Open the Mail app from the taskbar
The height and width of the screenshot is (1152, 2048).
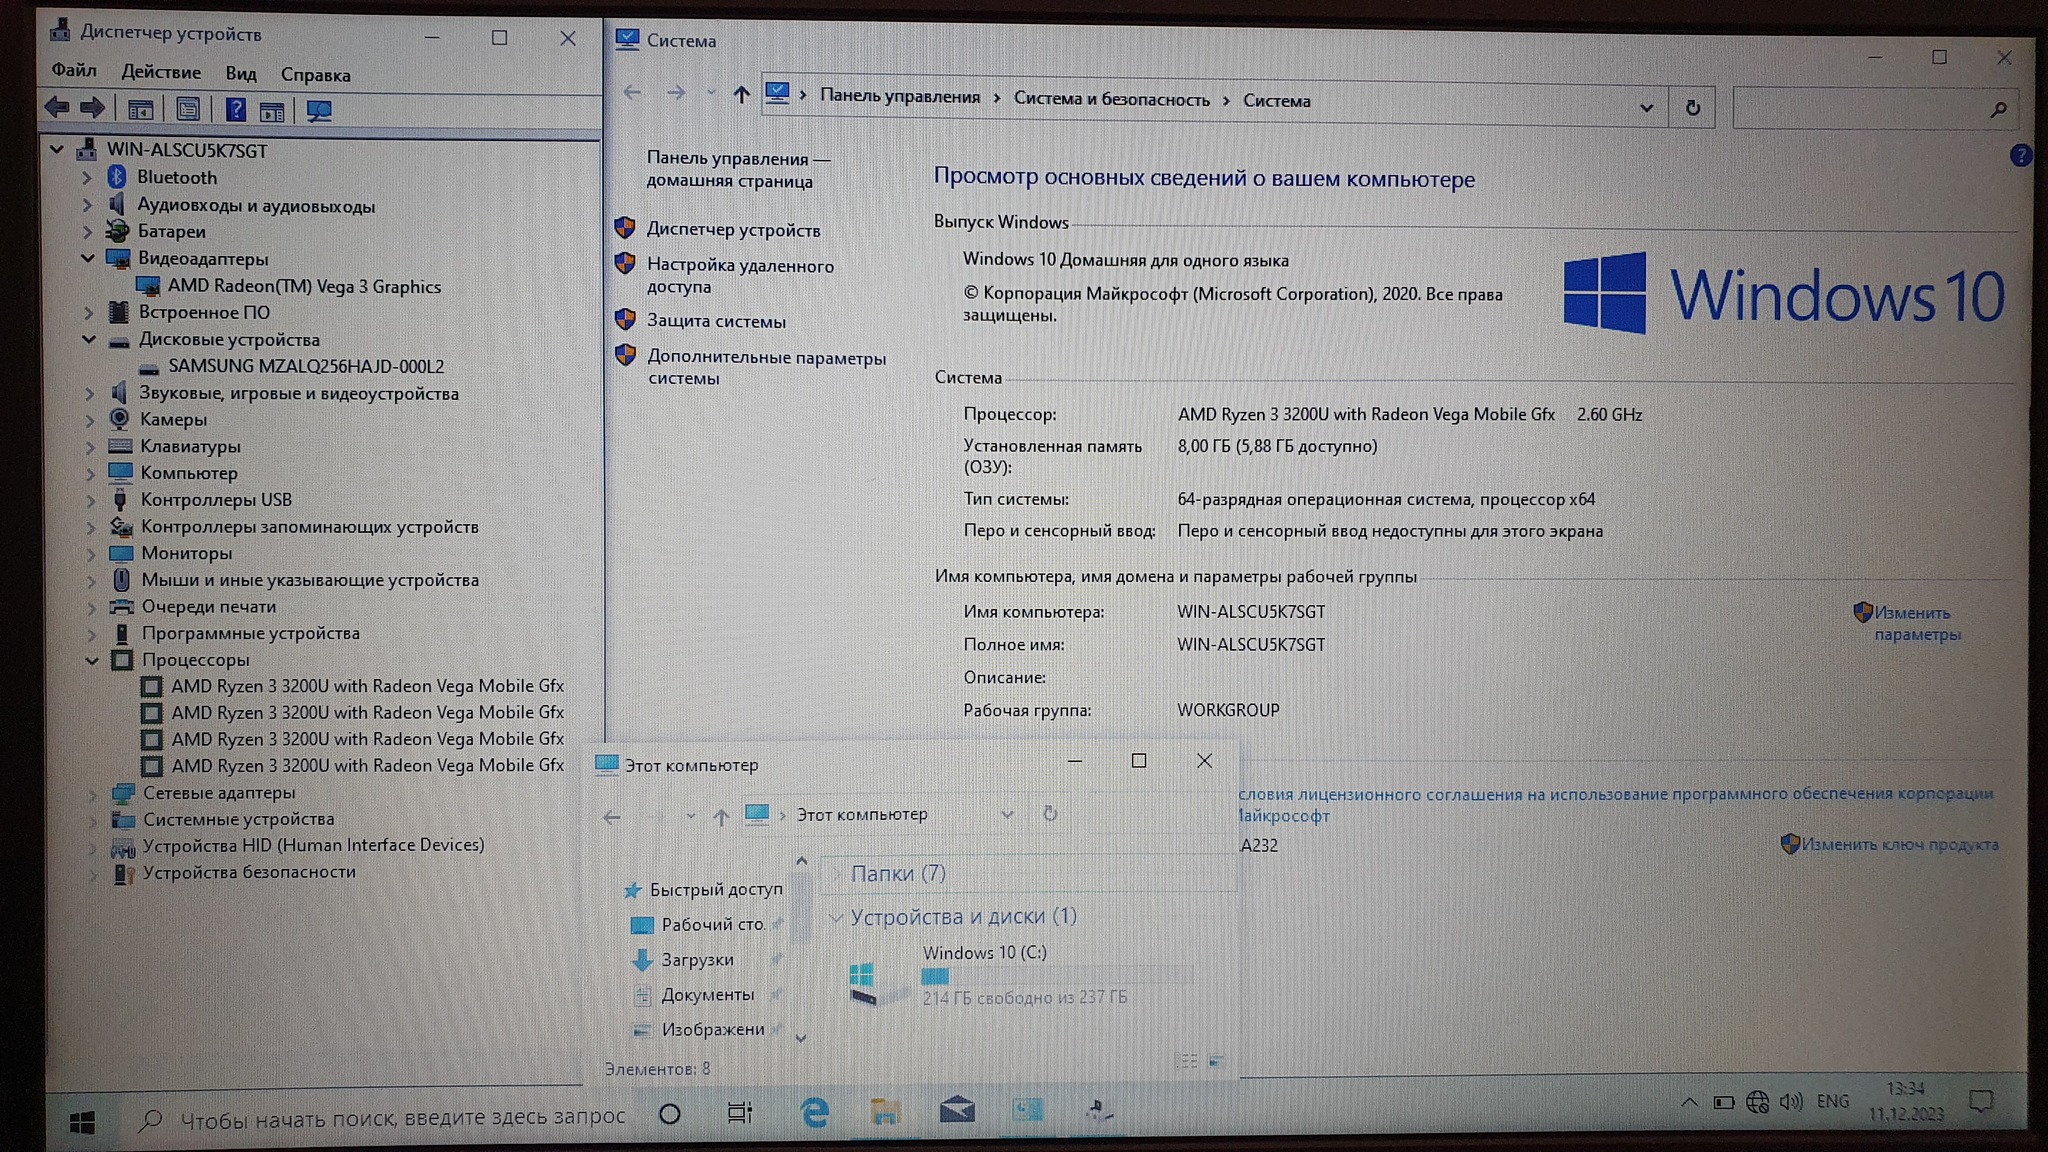pyautogui.click(x=956, y=1110)
